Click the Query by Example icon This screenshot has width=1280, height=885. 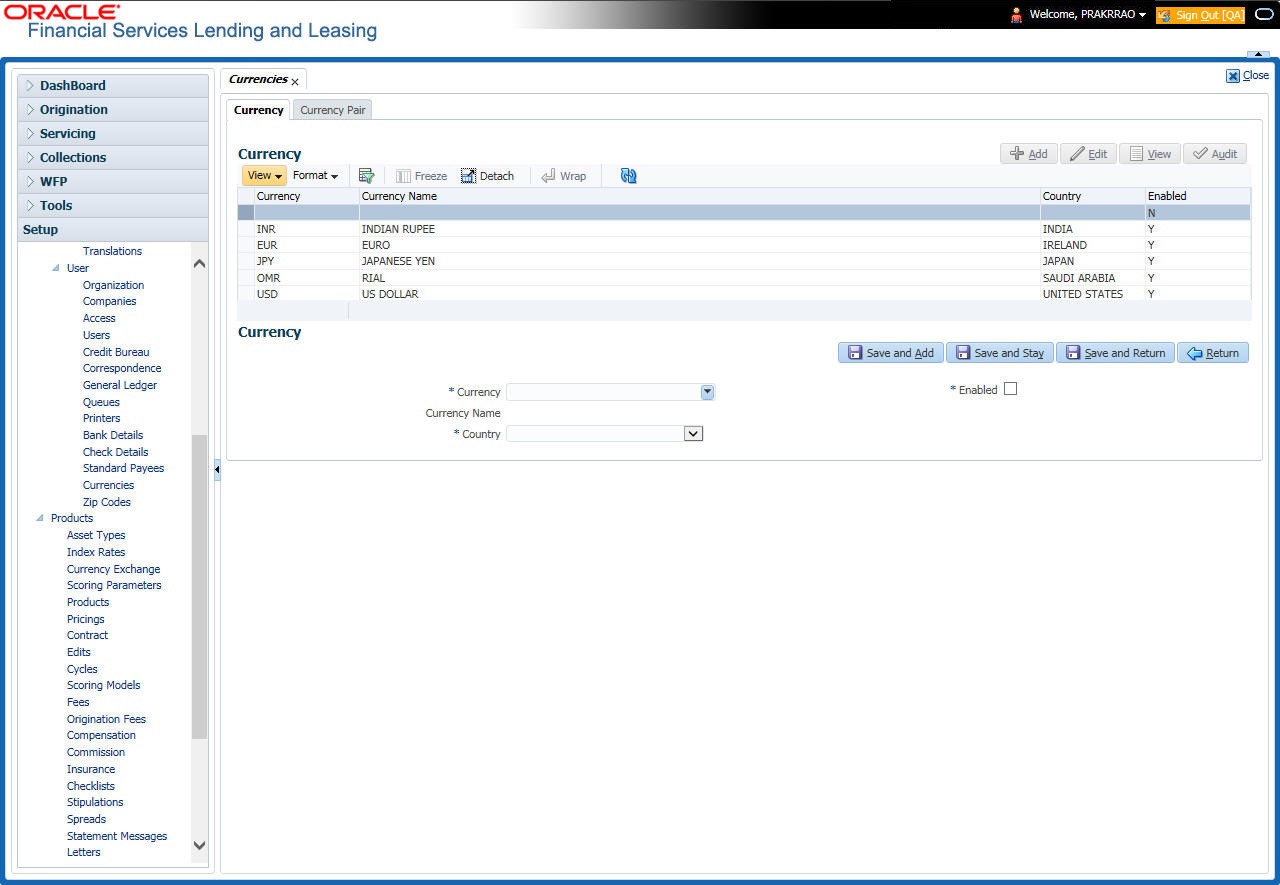coord(366,176)
